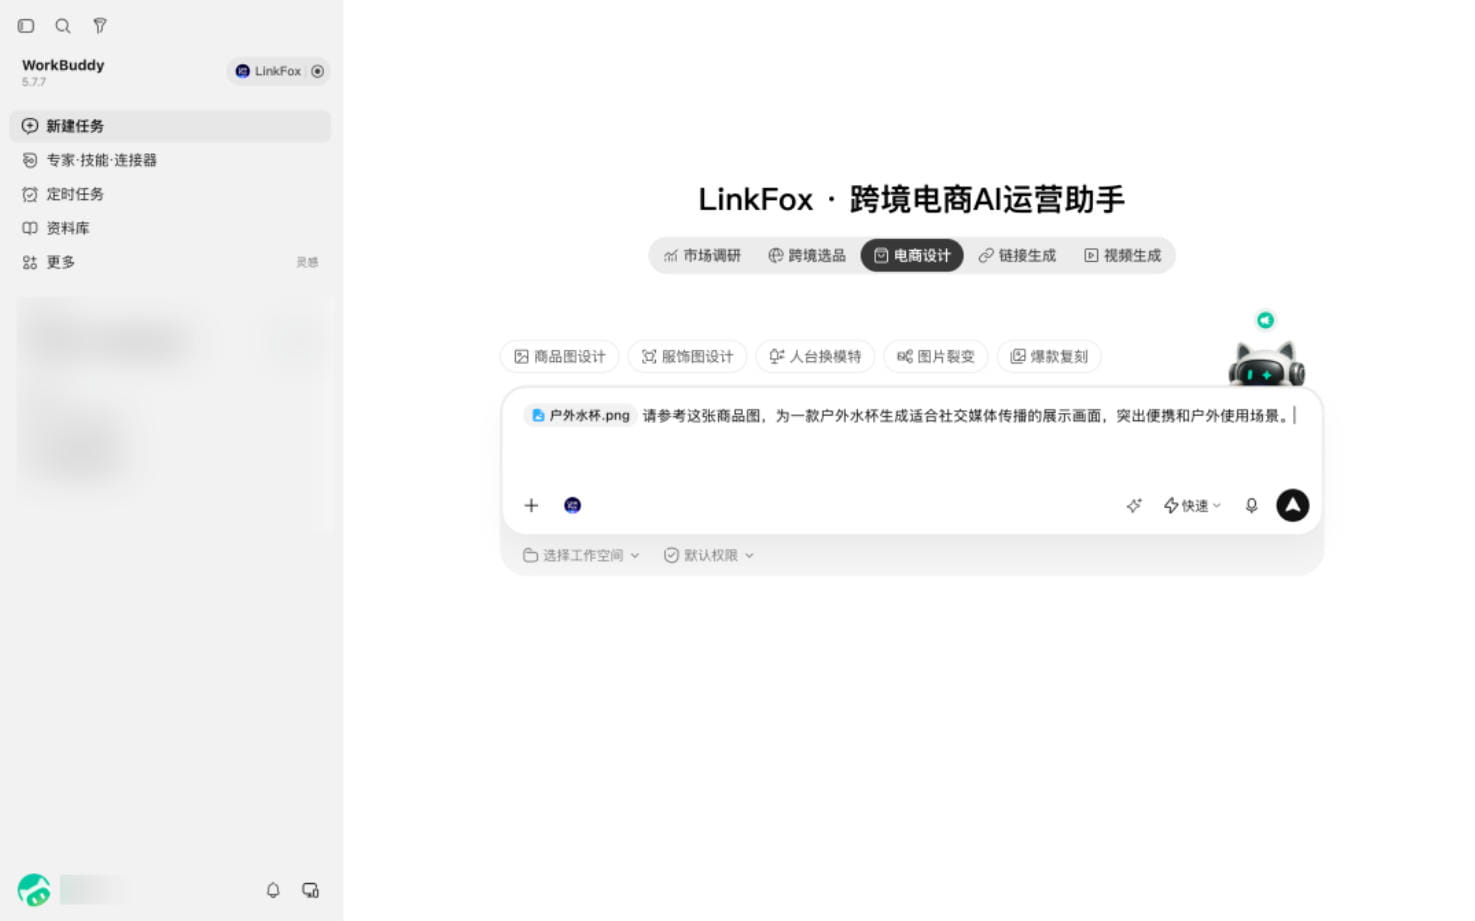The width and height of the screenshot is (1475, 921).
Task: Click the attached 户外水杯.png file chip
Action: click(580, 416)
